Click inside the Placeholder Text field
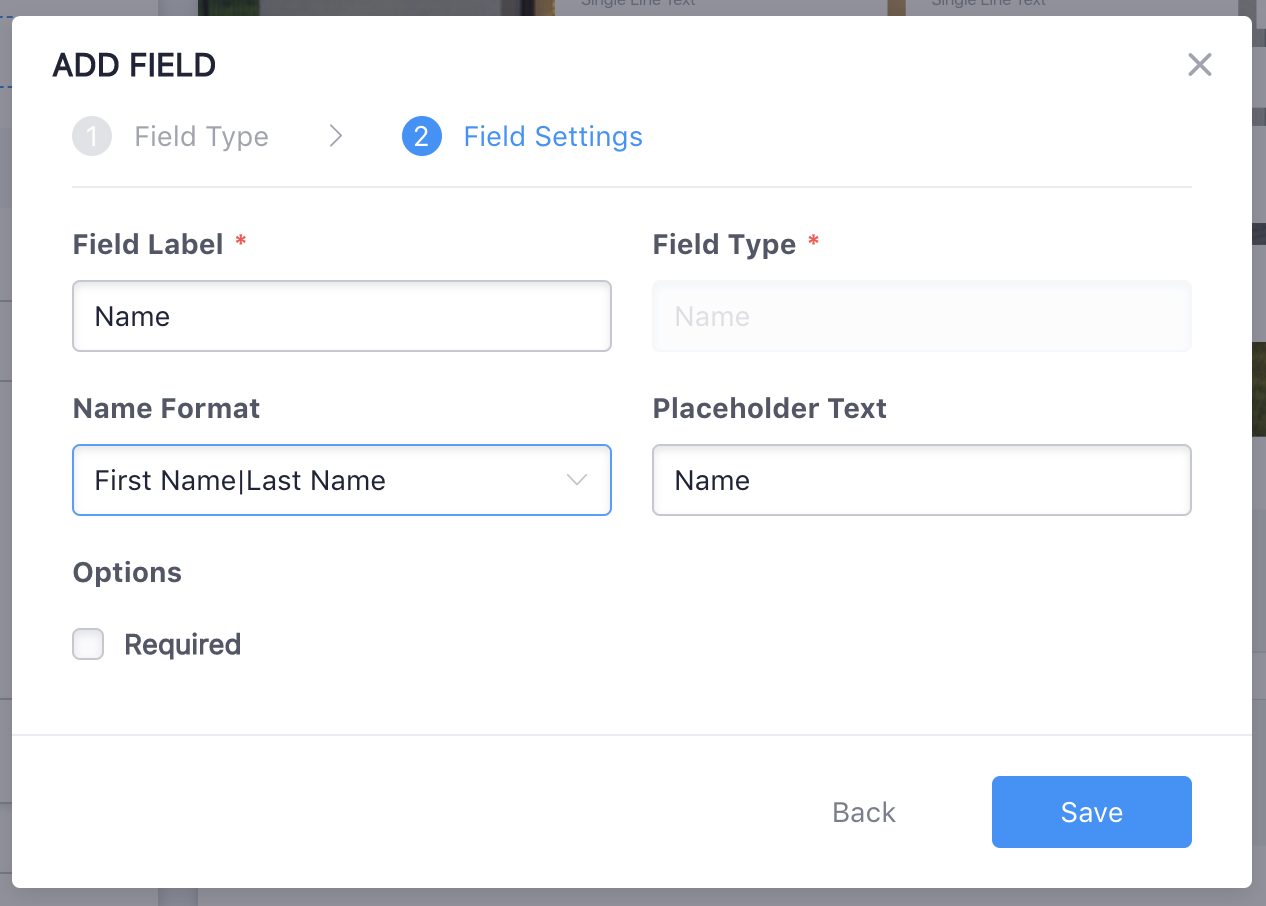The width and height of the screenshot is (1266, 906). 921,480
